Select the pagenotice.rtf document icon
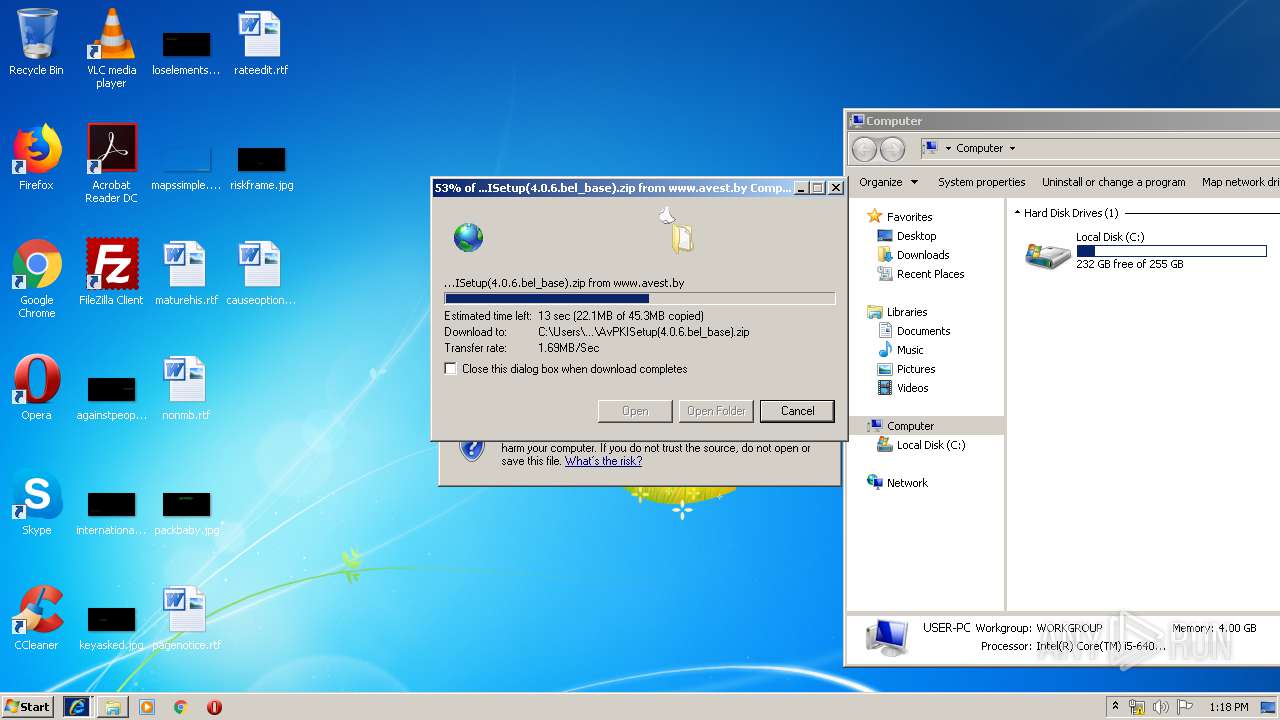The height and width of the screenshot is (720, 1280). click(186, 618)
